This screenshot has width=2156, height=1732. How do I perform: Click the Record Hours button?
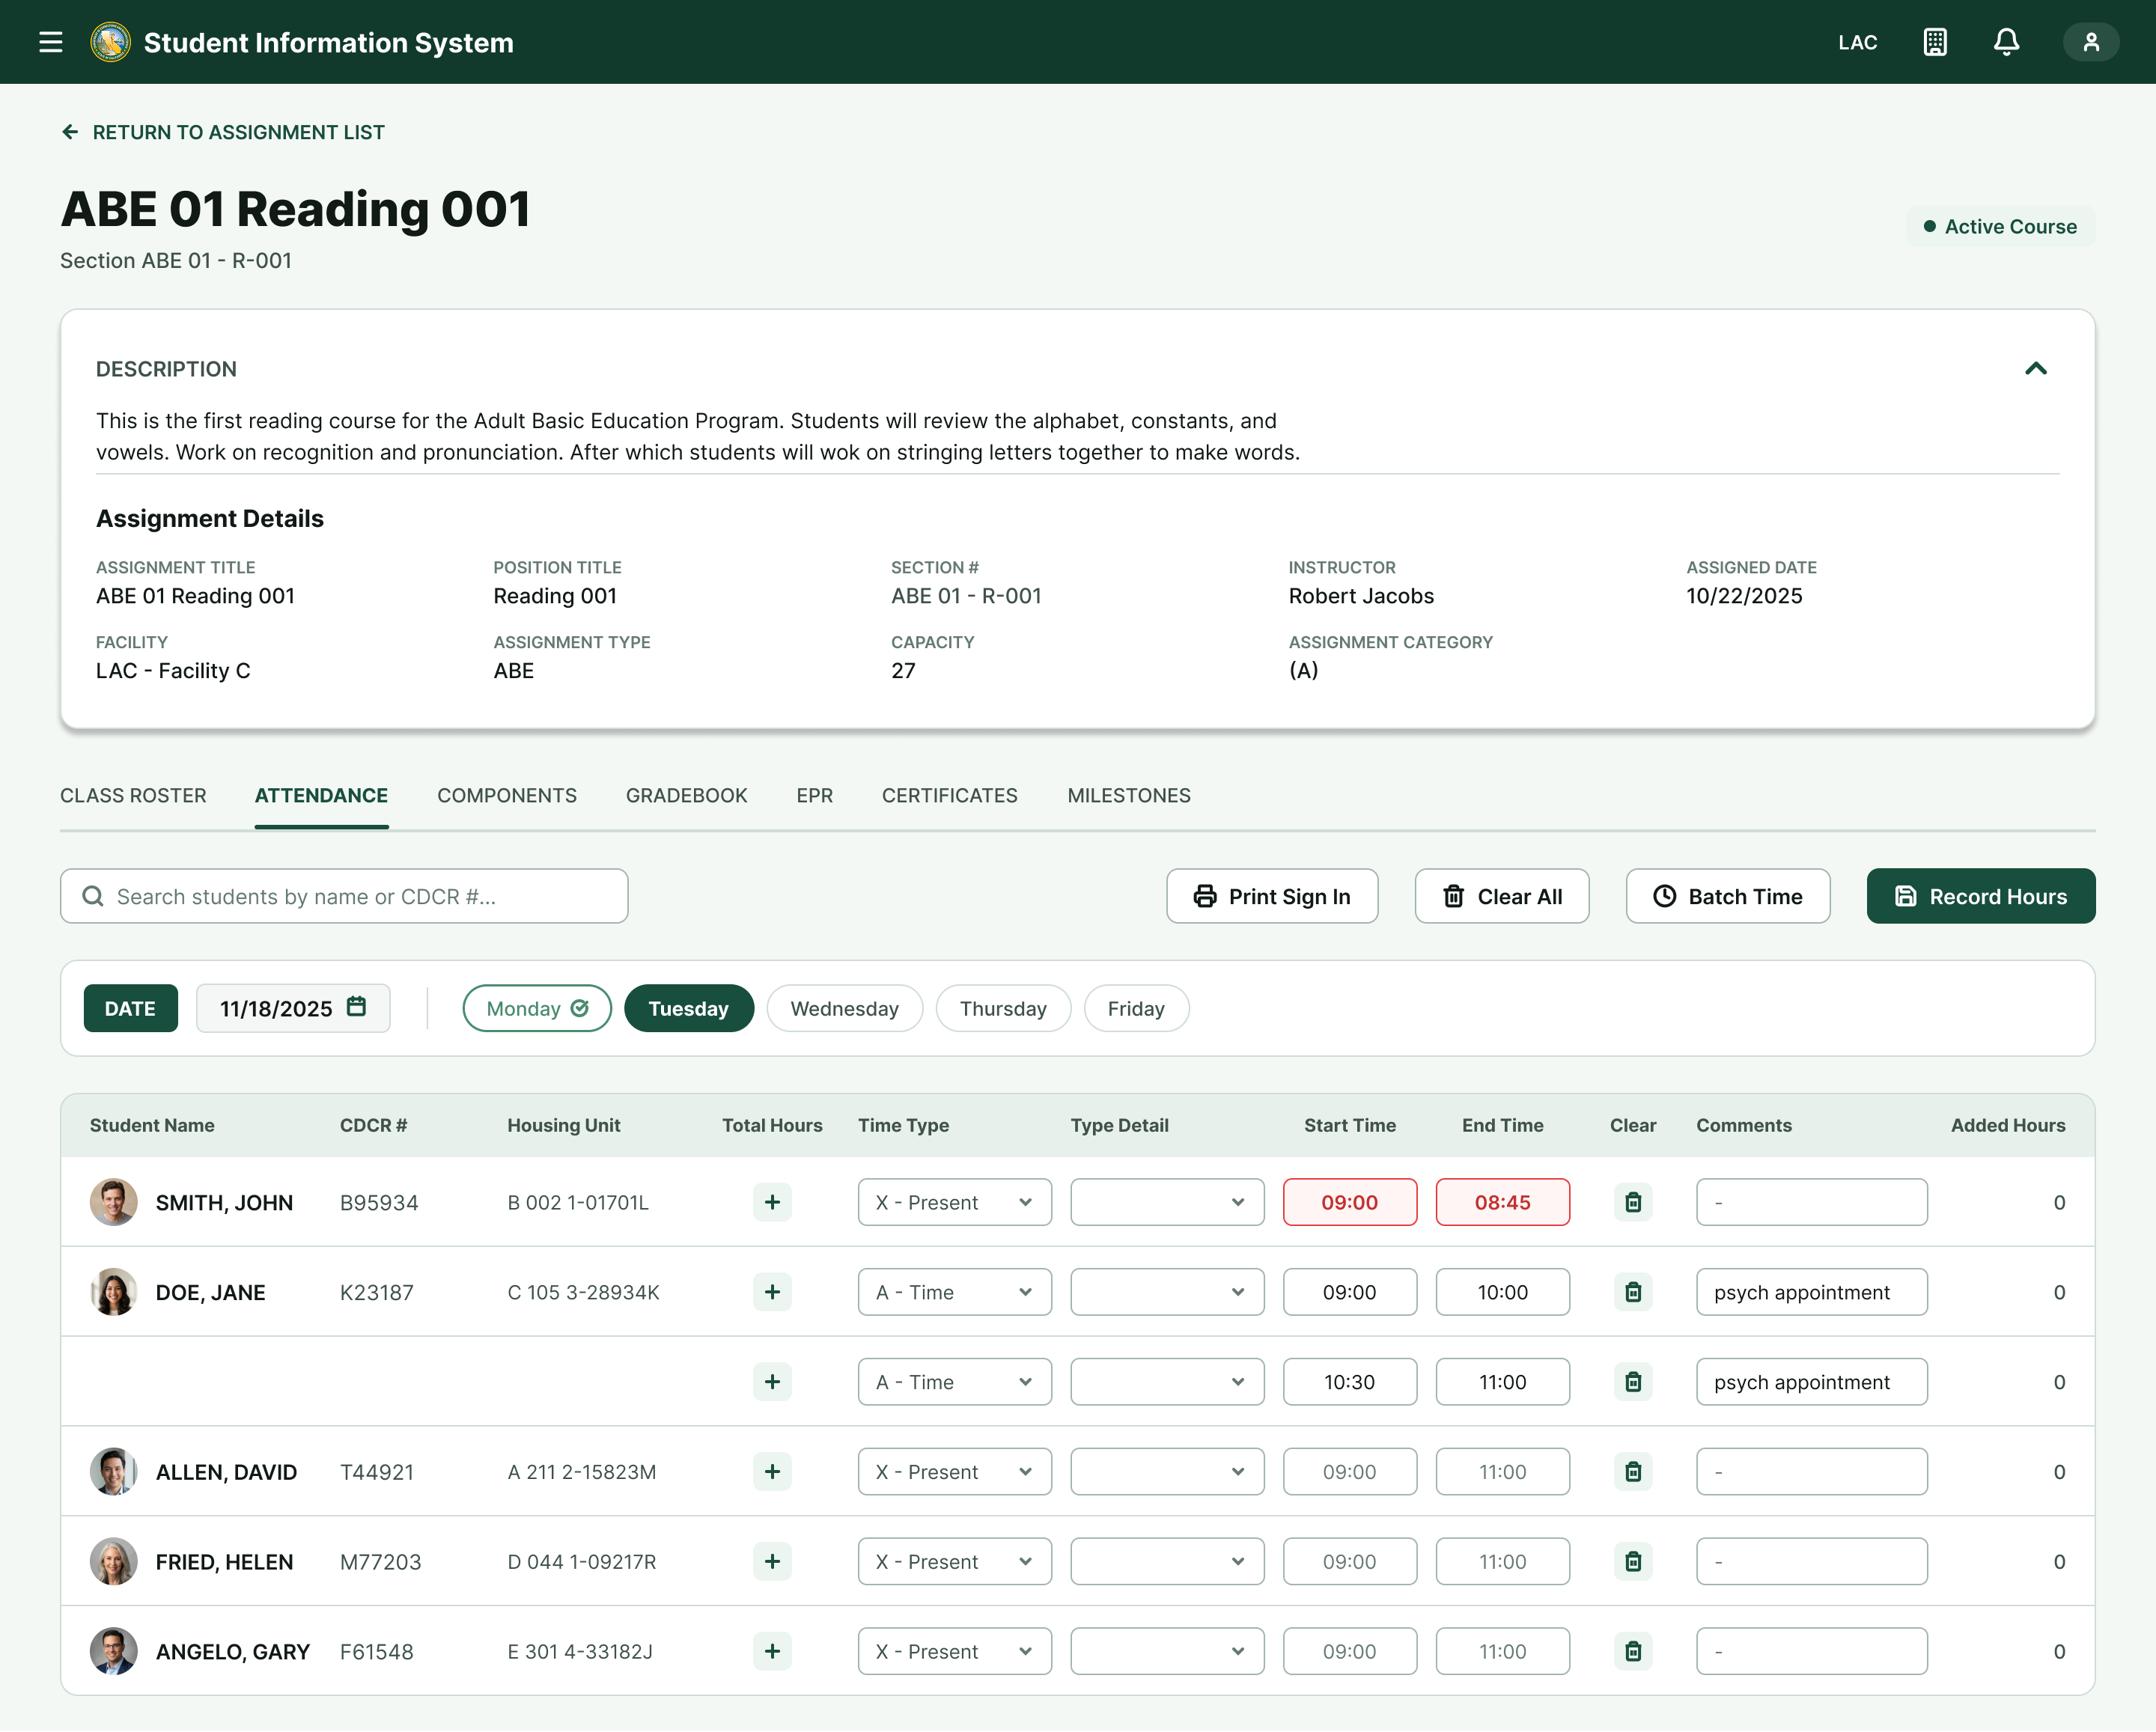1981,896
